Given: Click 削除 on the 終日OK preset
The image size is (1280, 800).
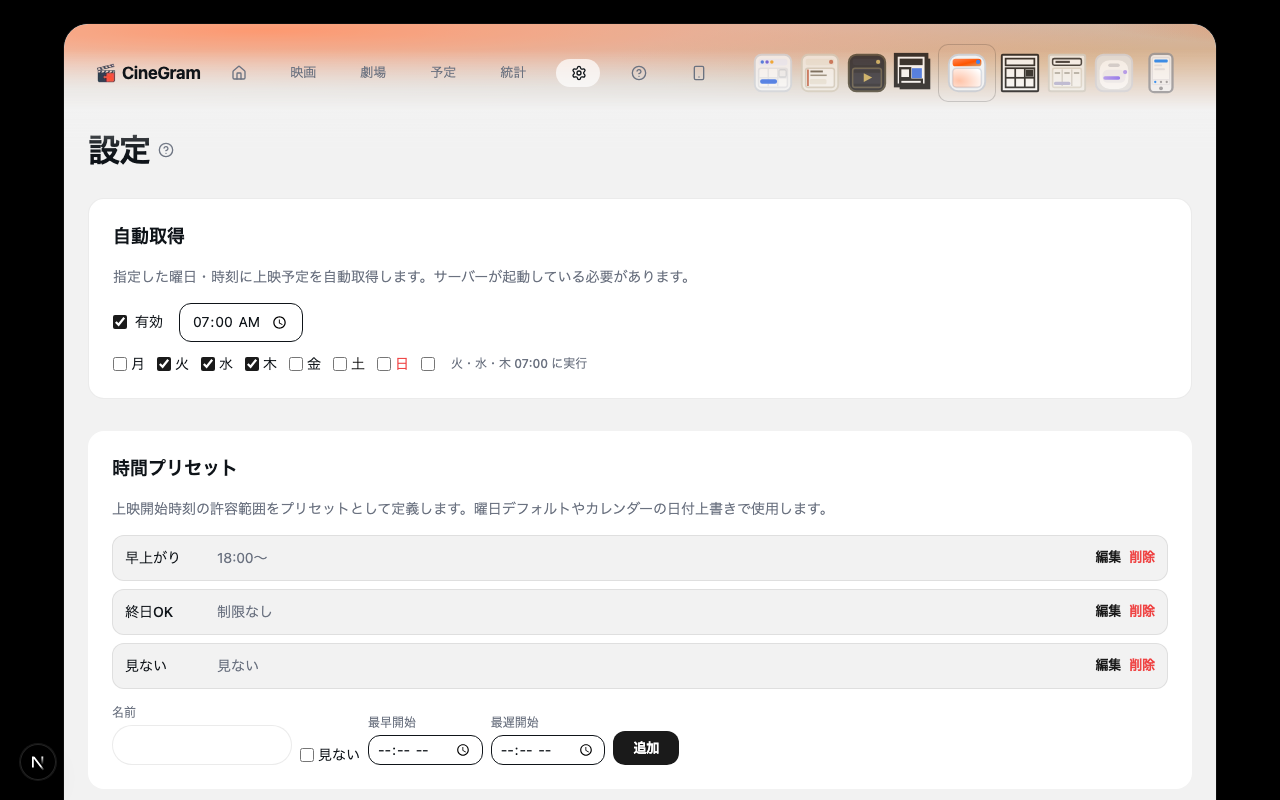Looking at the screenshot, I should click(1141, 611).
